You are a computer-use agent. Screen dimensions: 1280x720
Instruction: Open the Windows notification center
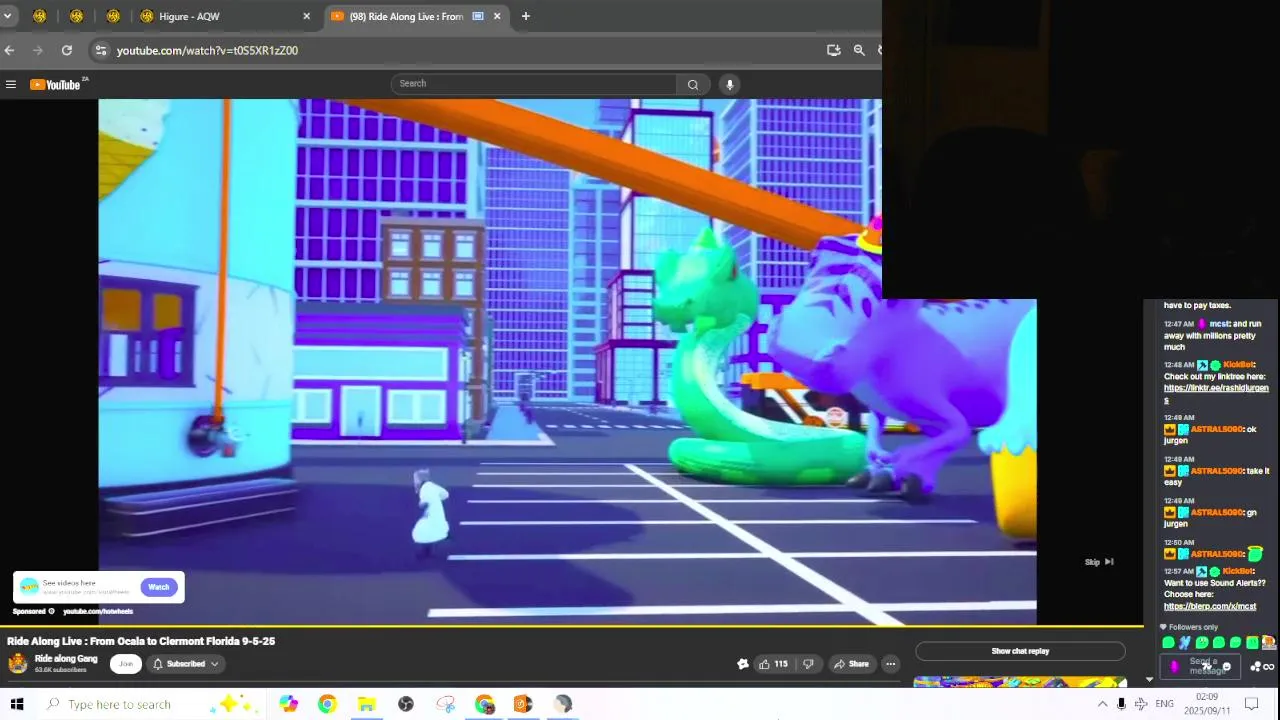pyautogui.click(x=1250, y=704)
